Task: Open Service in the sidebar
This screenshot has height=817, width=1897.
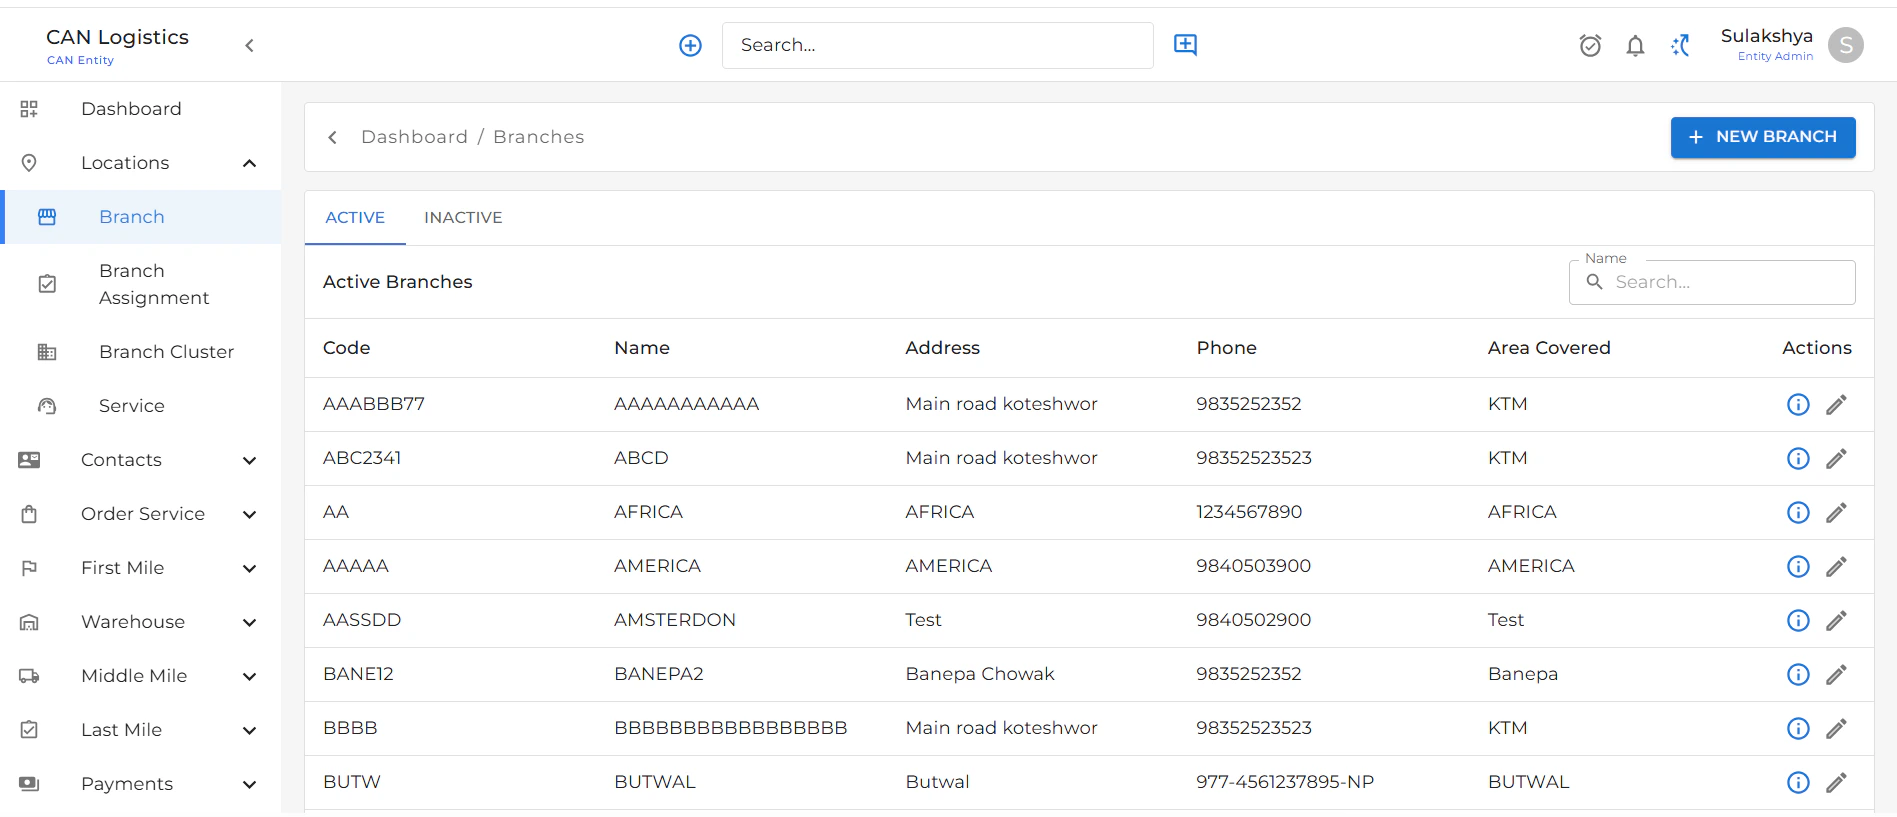Action: tap(140, 406)
